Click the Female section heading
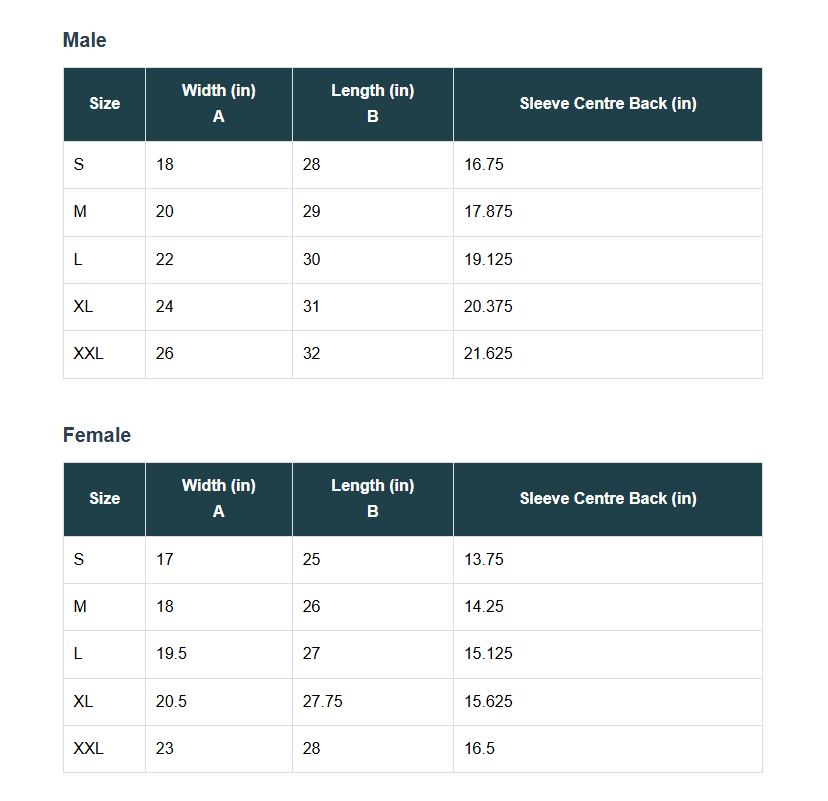The width and height of the screenshot is (828, 801). 96,435
